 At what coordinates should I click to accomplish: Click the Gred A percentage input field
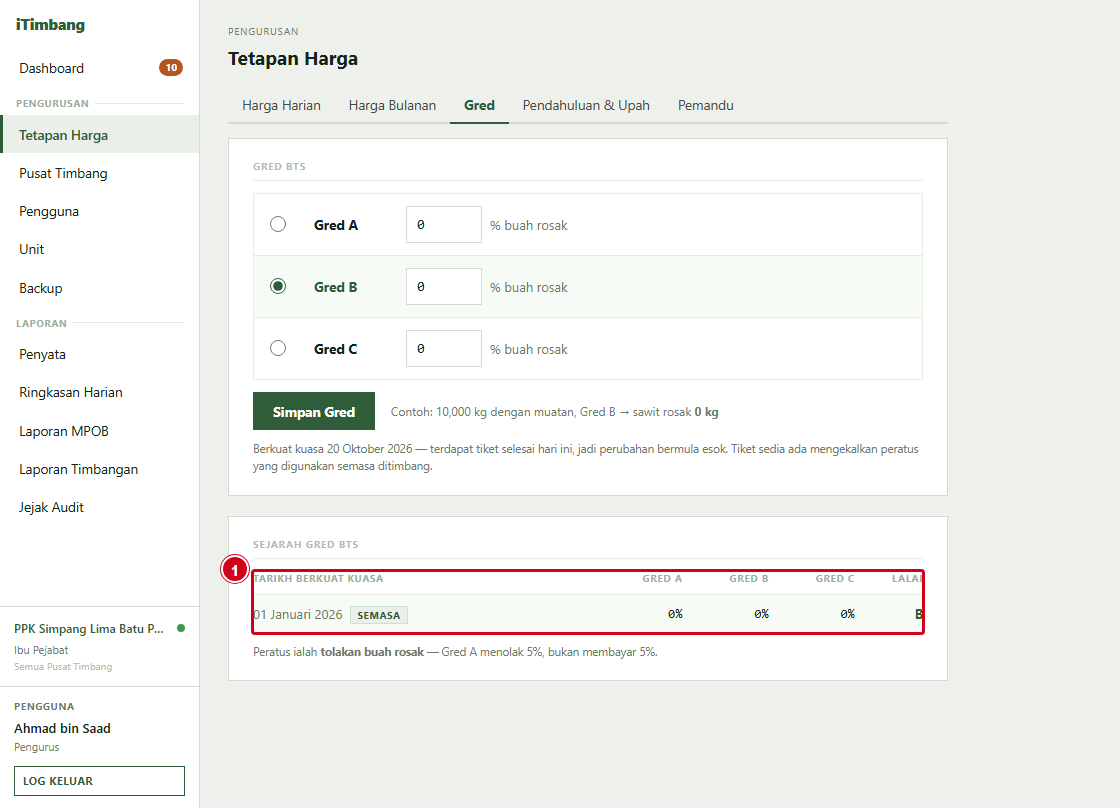[x=444, y=224]
